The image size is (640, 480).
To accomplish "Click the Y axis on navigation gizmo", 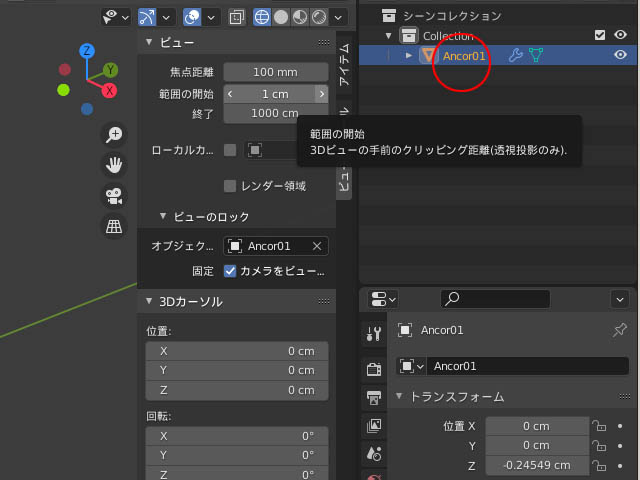I will [x=110, y=70].
